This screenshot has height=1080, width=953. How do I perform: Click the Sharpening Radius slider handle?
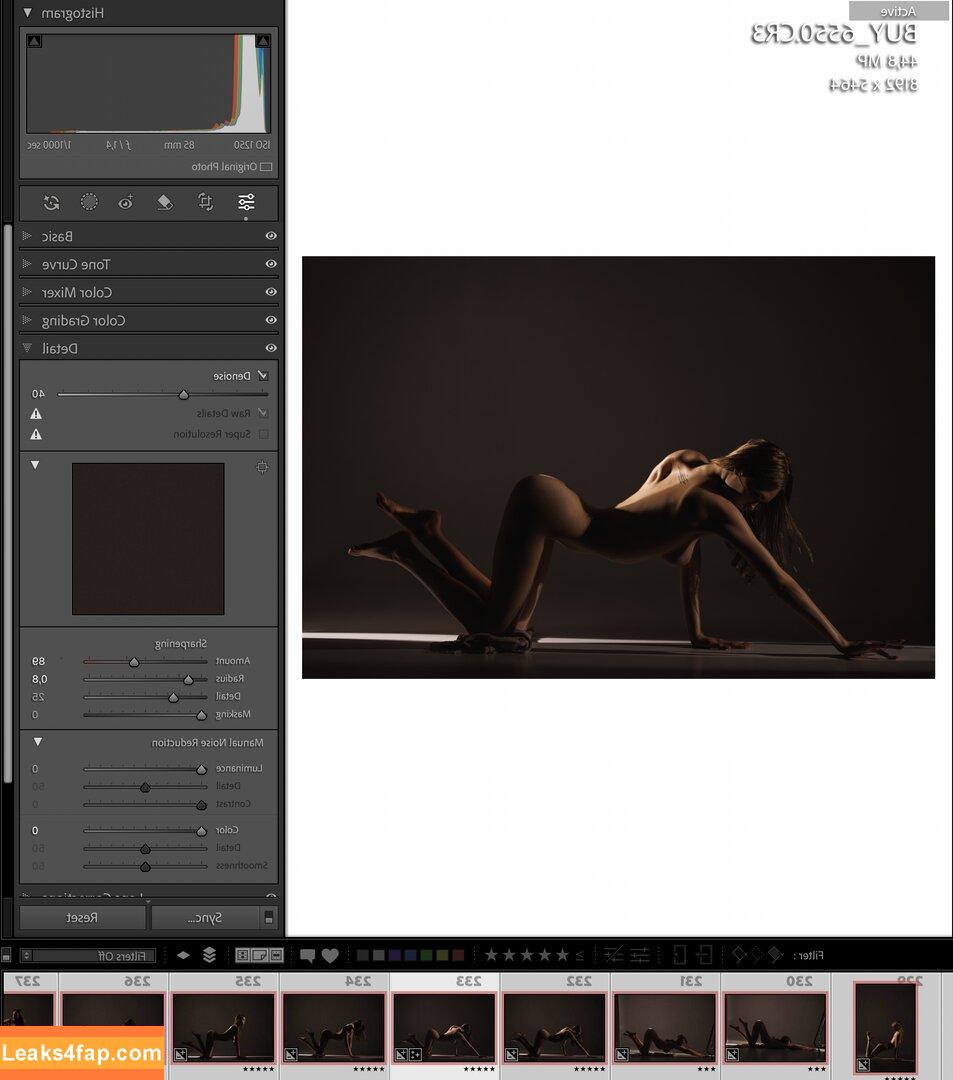(188, 680)
